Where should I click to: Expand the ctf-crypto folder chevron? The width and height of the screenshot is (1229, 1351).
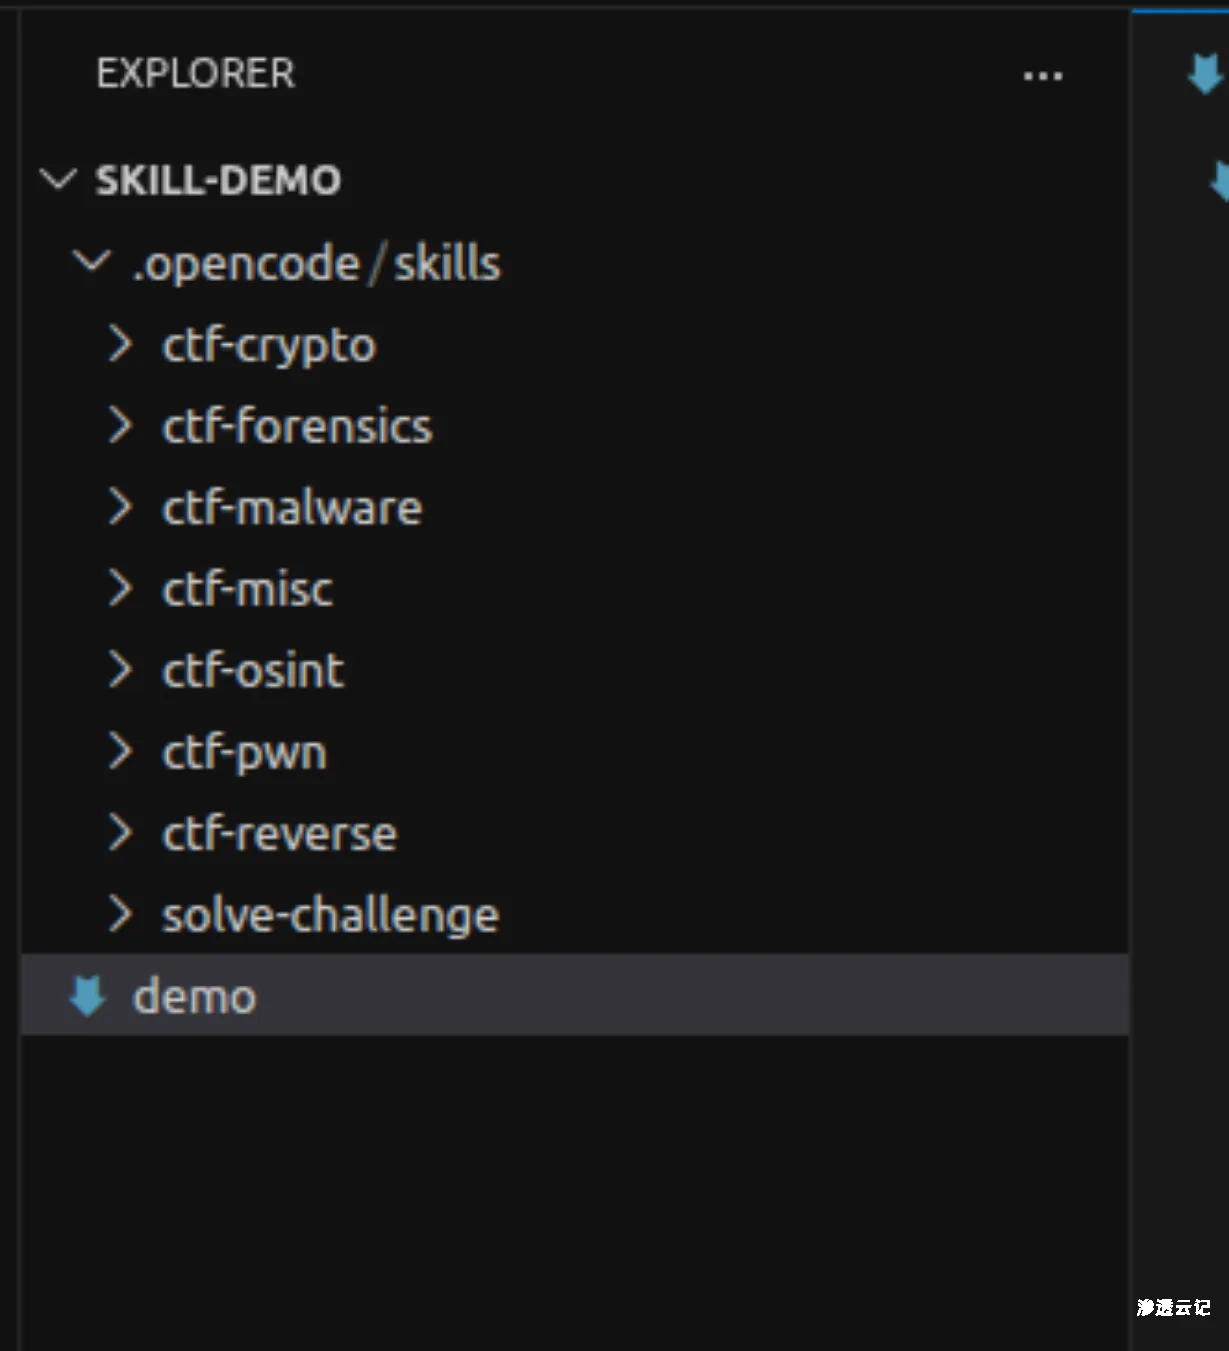pos(120,345)
